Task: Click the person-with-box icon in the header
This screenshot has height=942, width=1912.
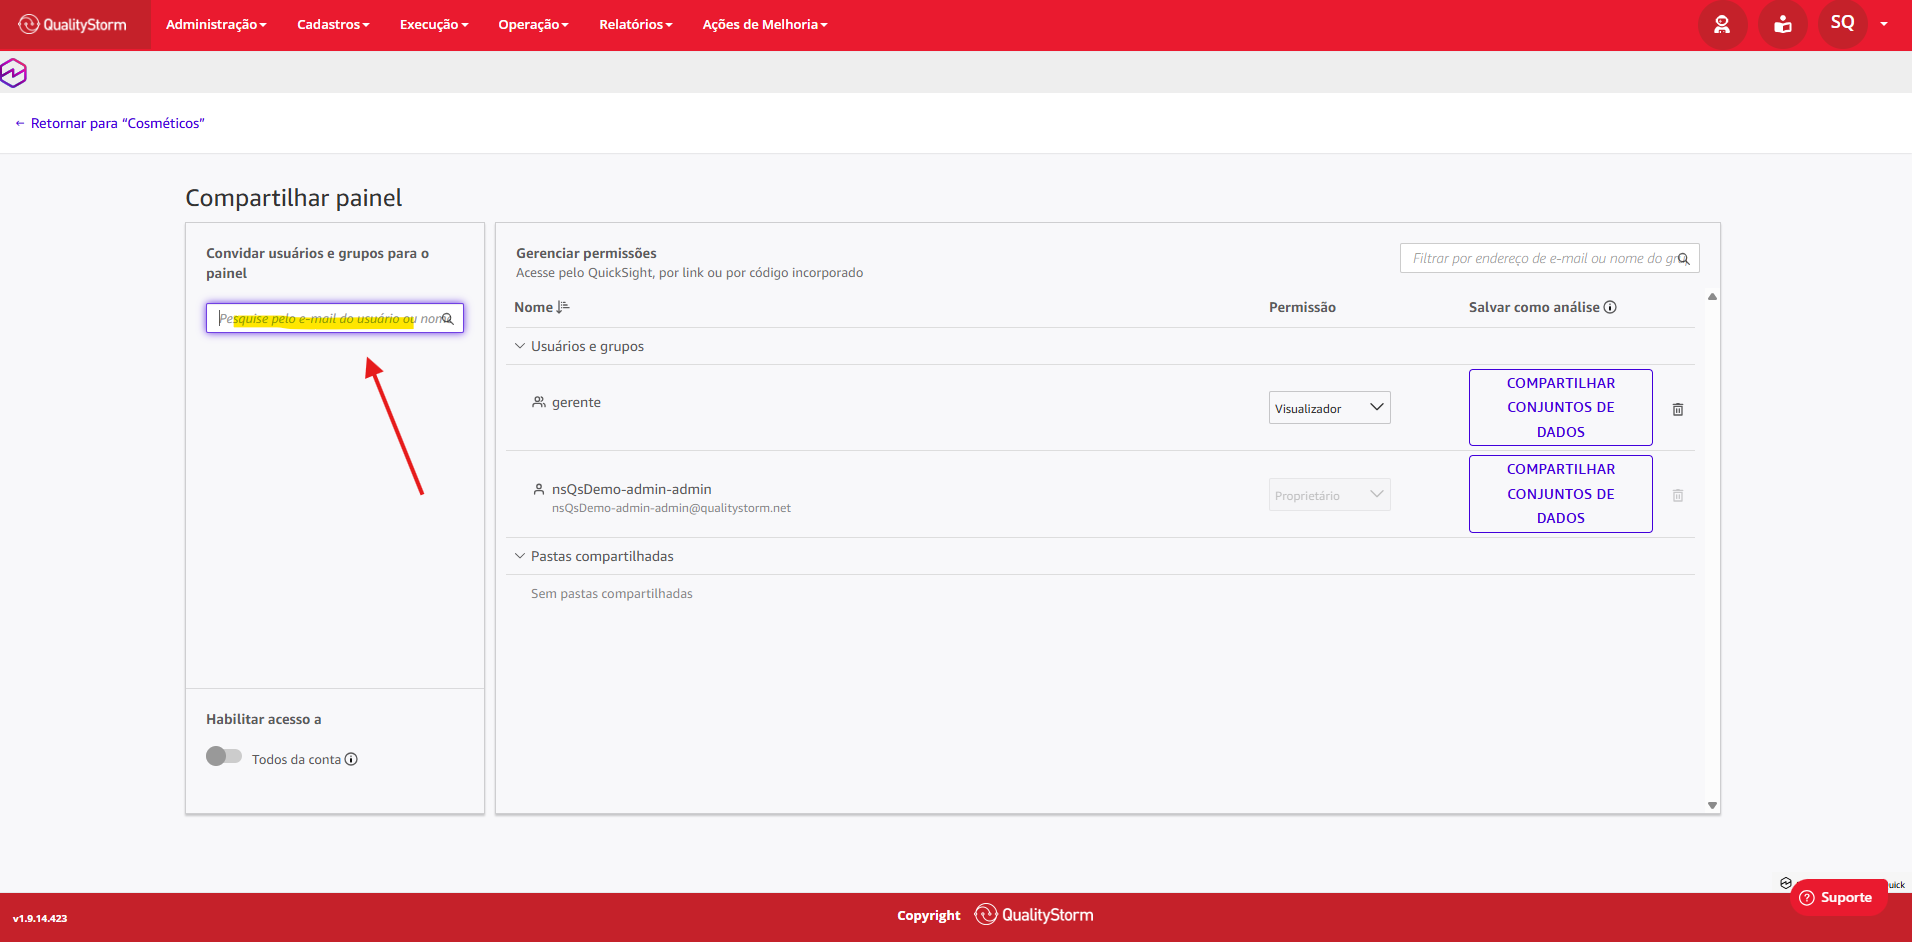Action: [1782, 24]
